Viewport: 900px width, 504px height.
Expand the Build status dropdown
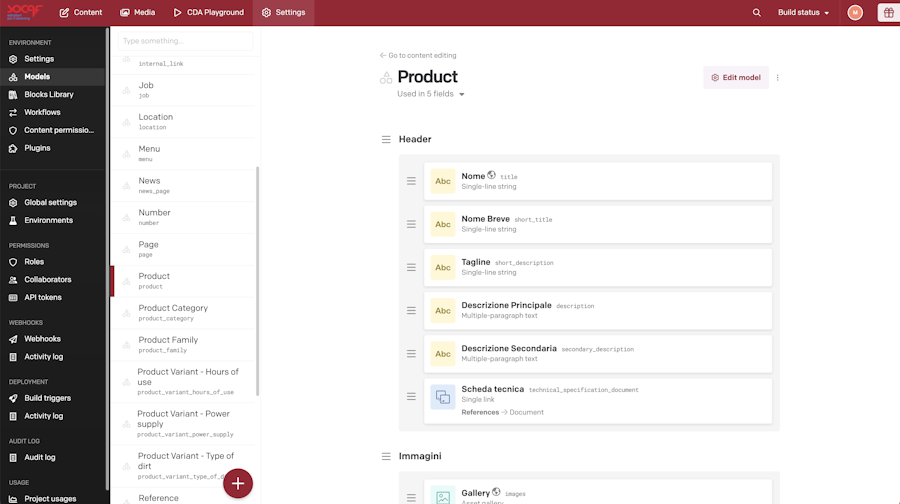803,13
